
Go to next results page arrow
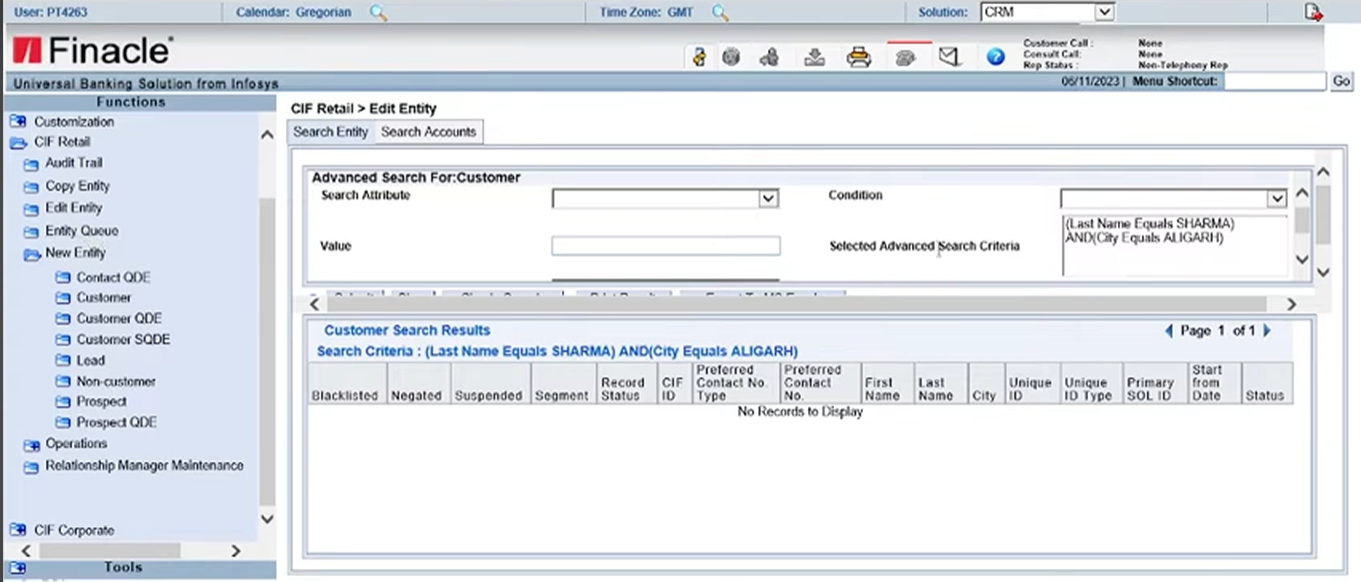click(x=1267, y=331)
